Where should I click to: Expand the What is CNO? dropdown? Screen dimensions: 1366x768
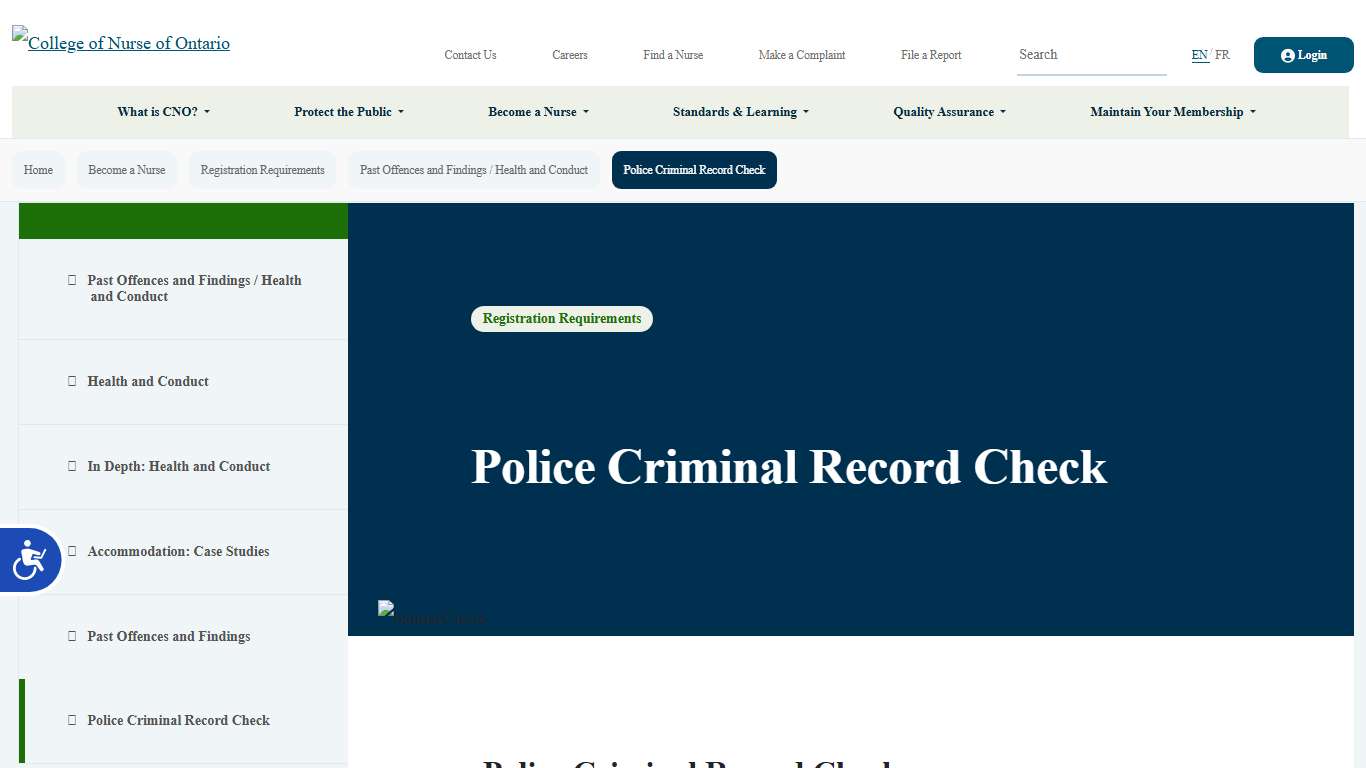click(163, 112)
